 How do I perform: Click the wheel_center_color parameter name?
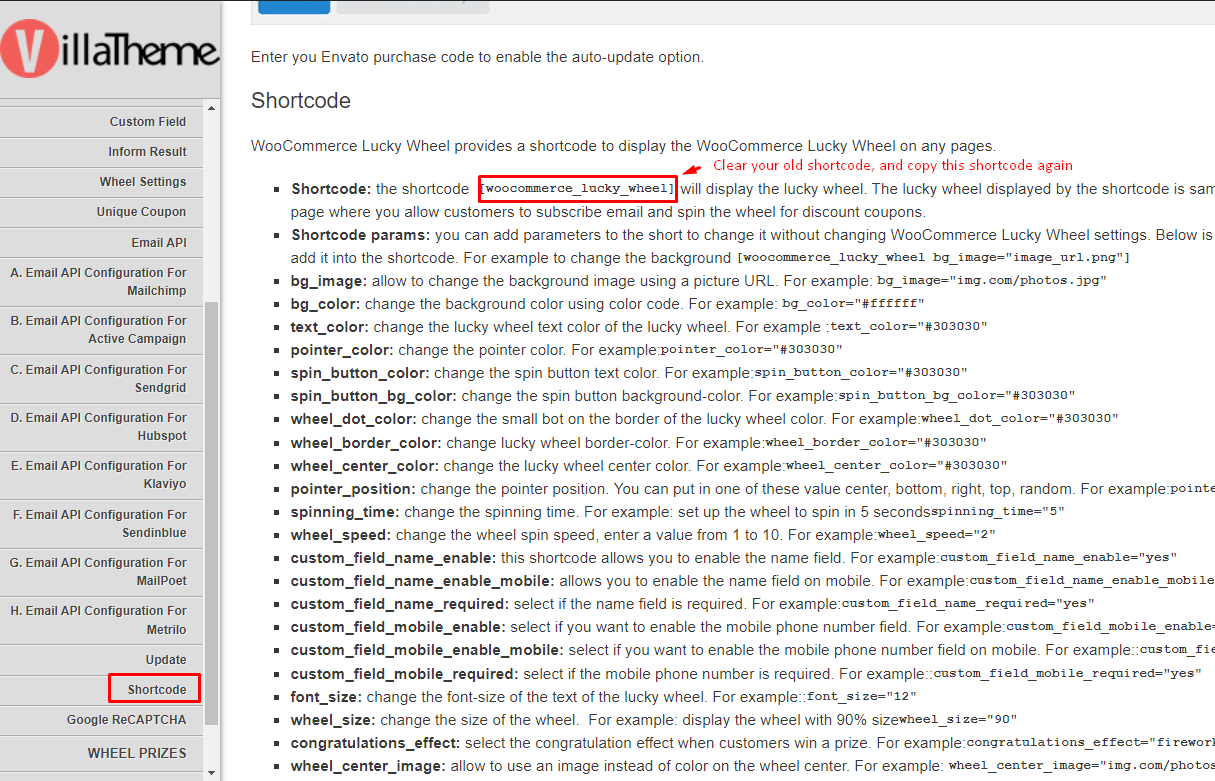(364, 465)
